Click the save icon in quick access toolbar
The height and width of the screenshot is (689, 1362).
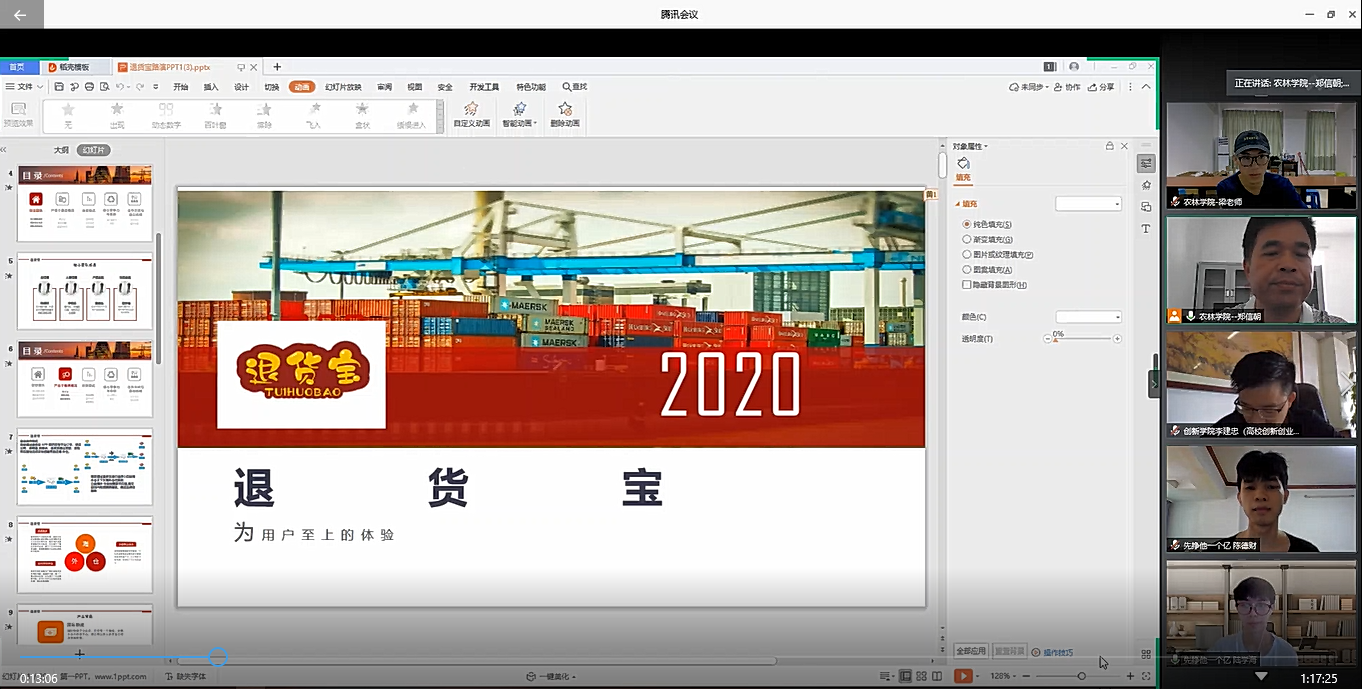[x=59, y=87]
